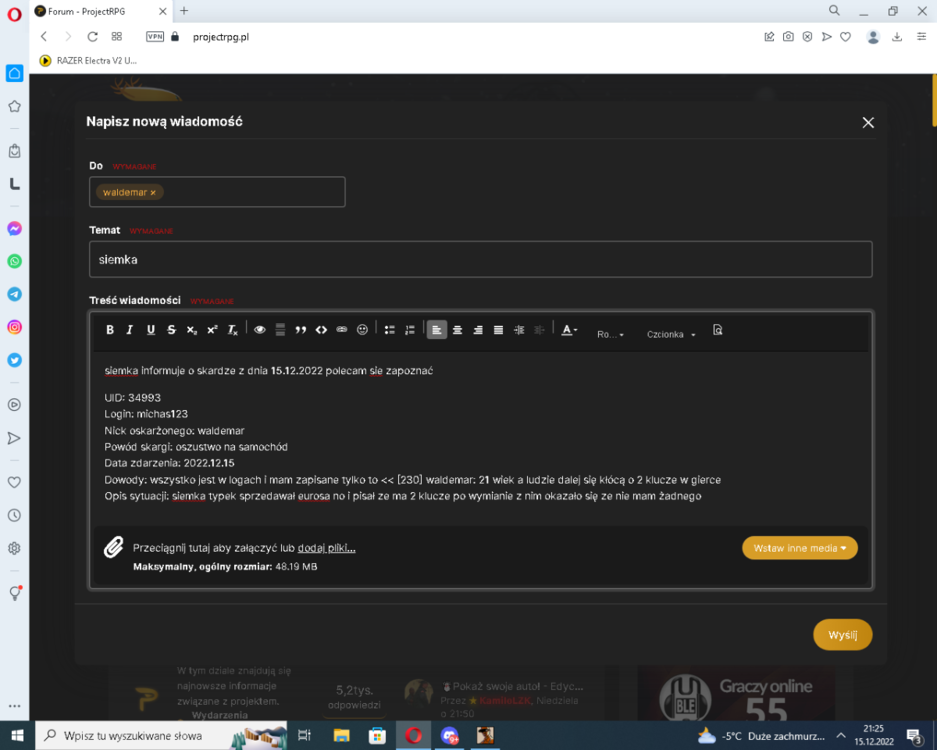
Task: Toggle bold formatting in message editor
Action: [x=110, y=330]
